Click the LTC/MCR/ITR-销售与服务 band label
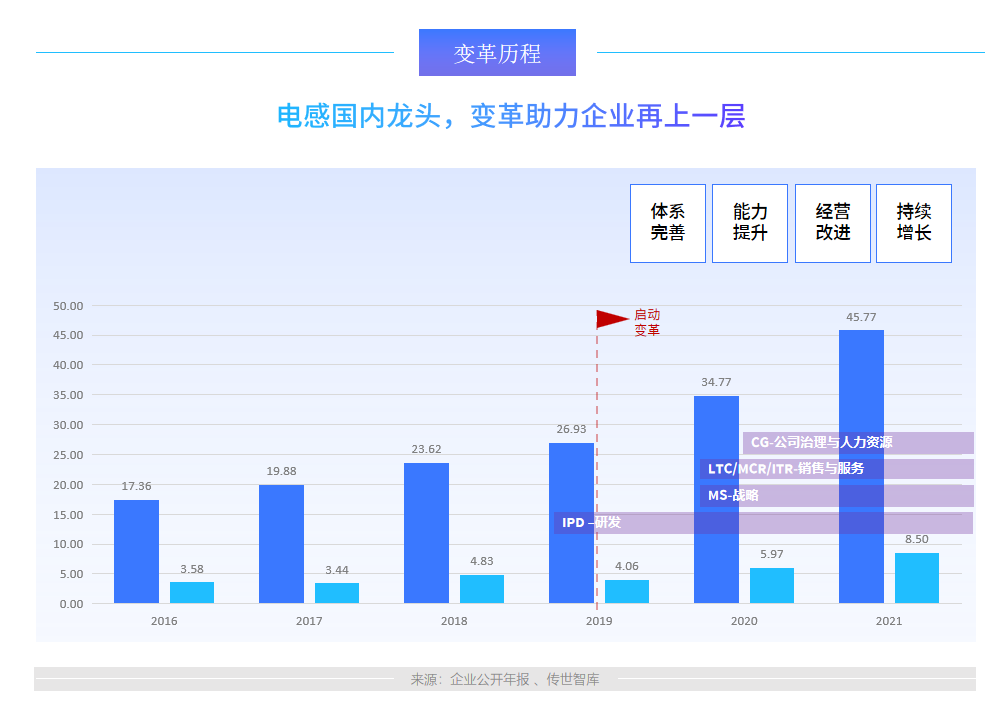Screen dimensions: 1004x709 click(x=785, y=468)
